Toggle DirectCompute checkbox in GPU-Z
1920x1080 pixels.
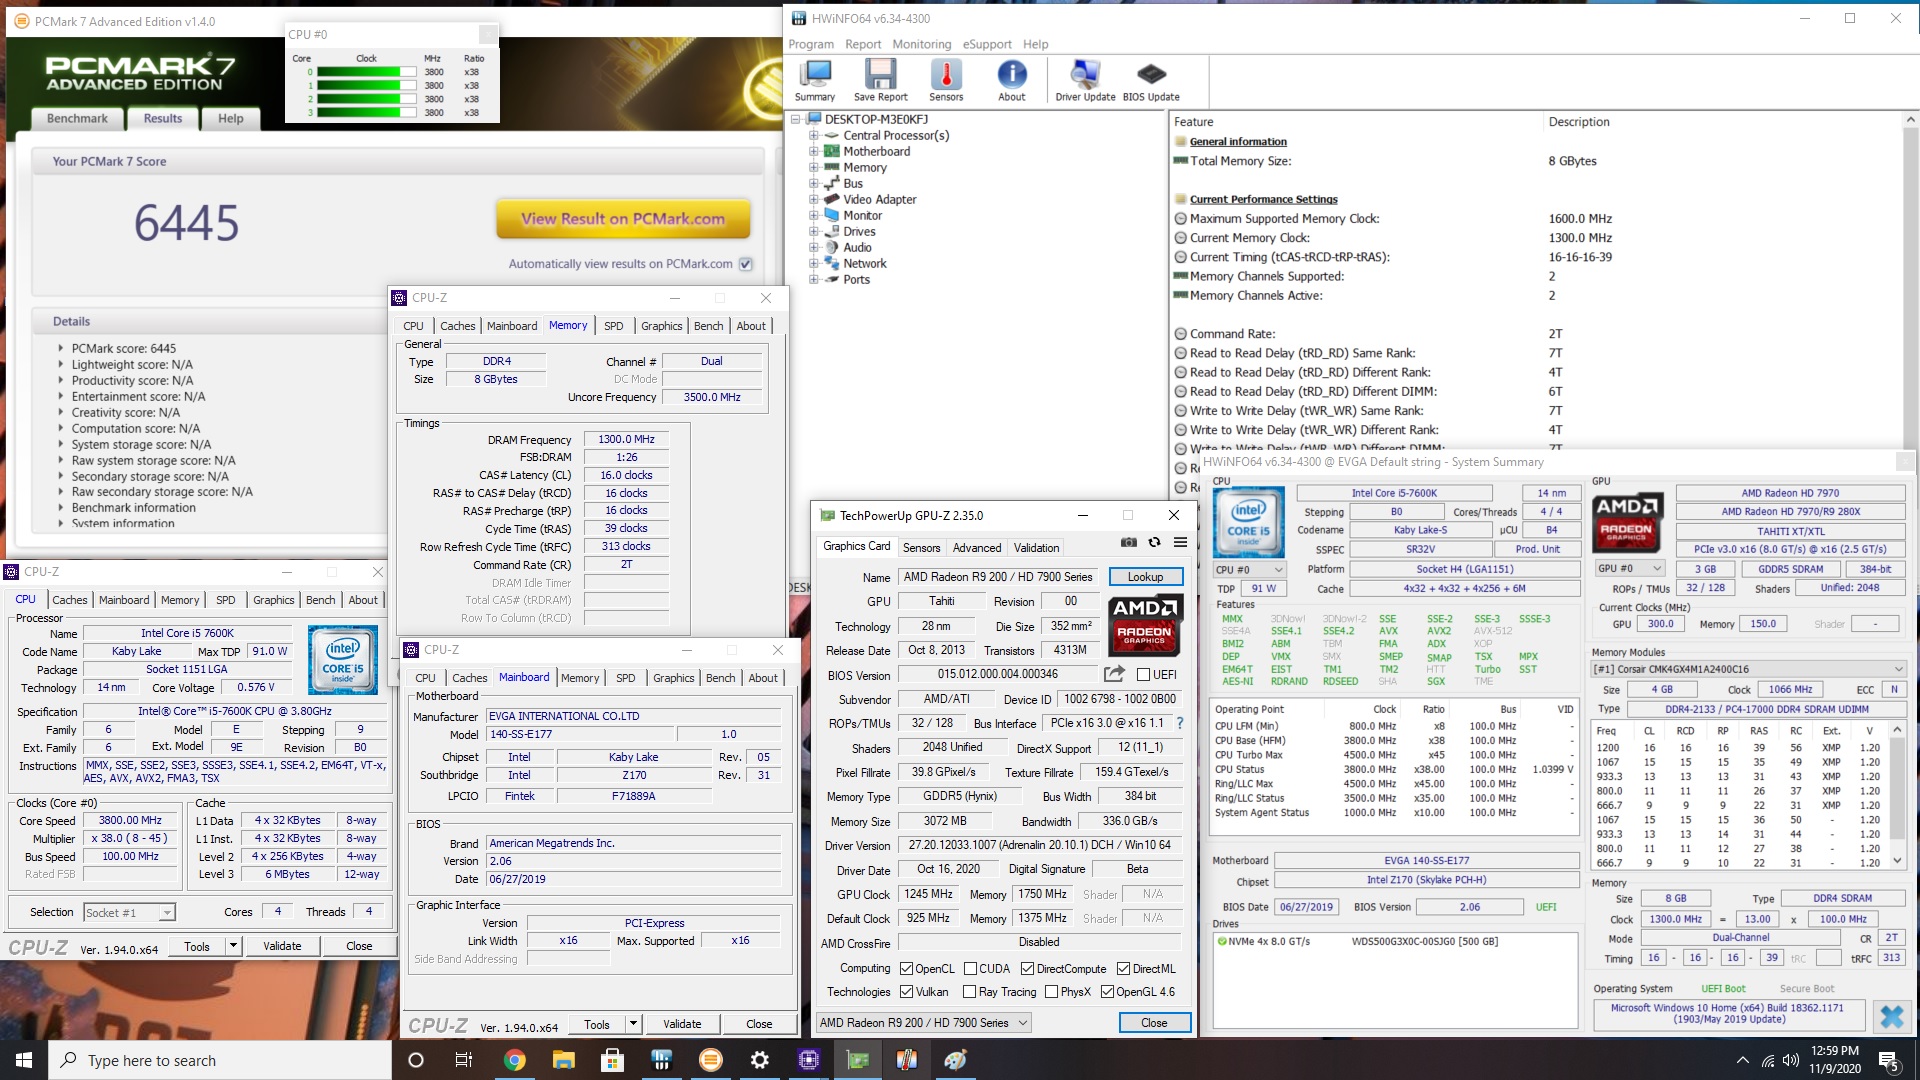point(1027,969)
